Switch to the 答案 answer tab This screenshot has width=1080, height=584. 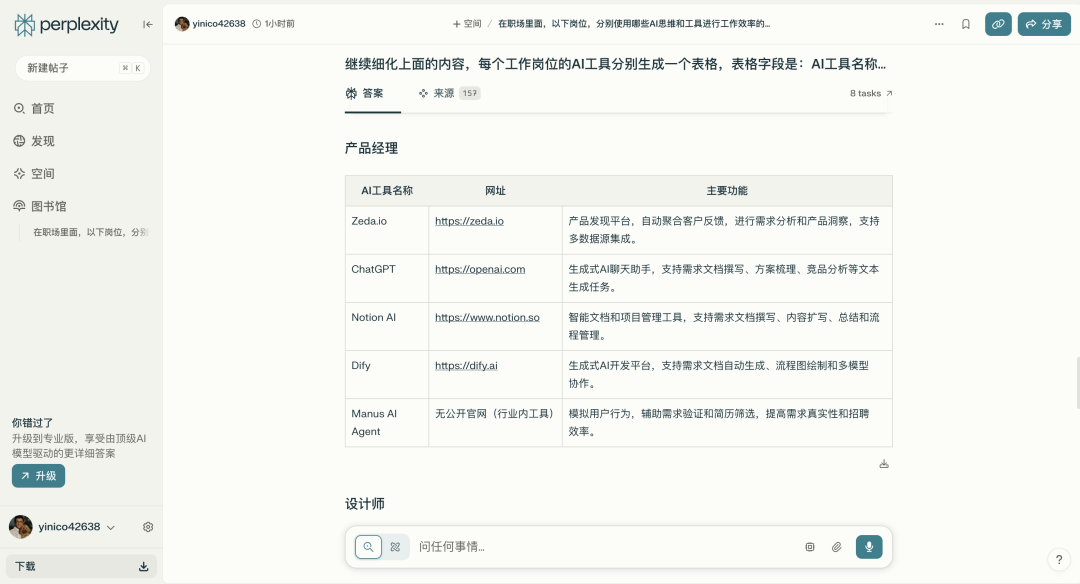pos(365,94)
